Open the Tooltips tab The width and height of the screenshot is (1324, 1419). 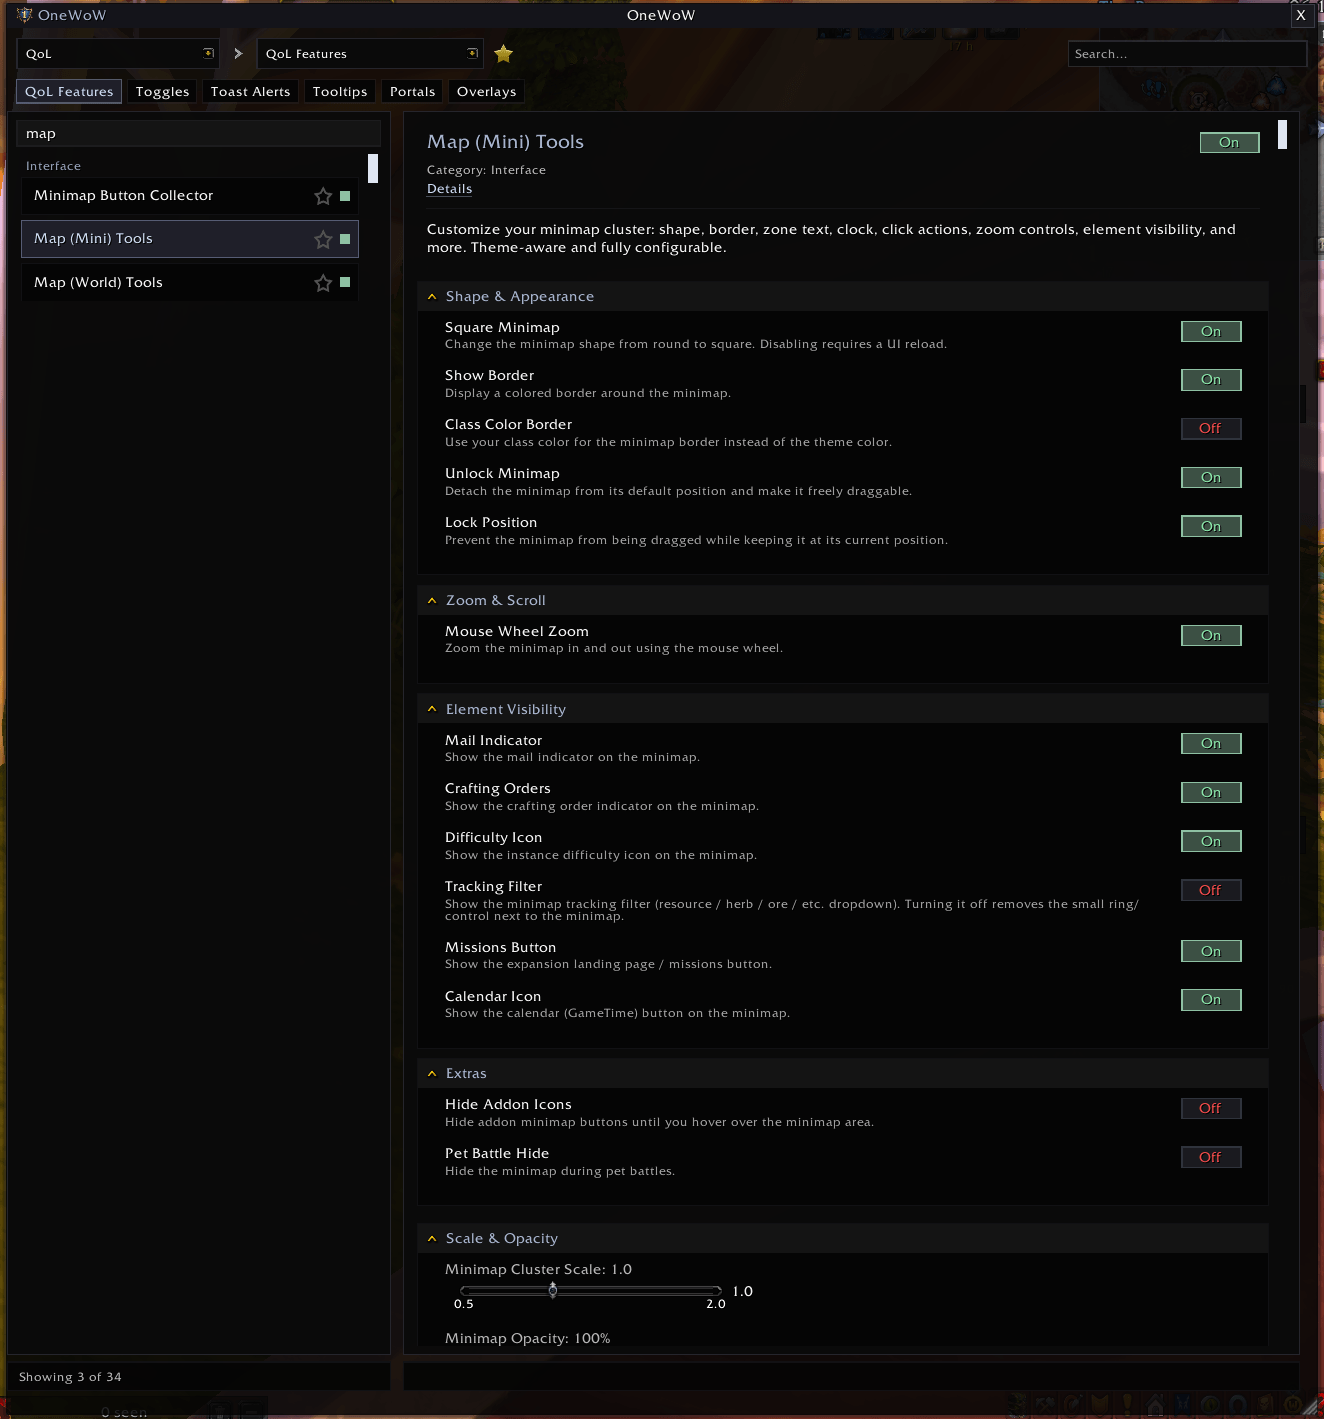tap(340, 92)
